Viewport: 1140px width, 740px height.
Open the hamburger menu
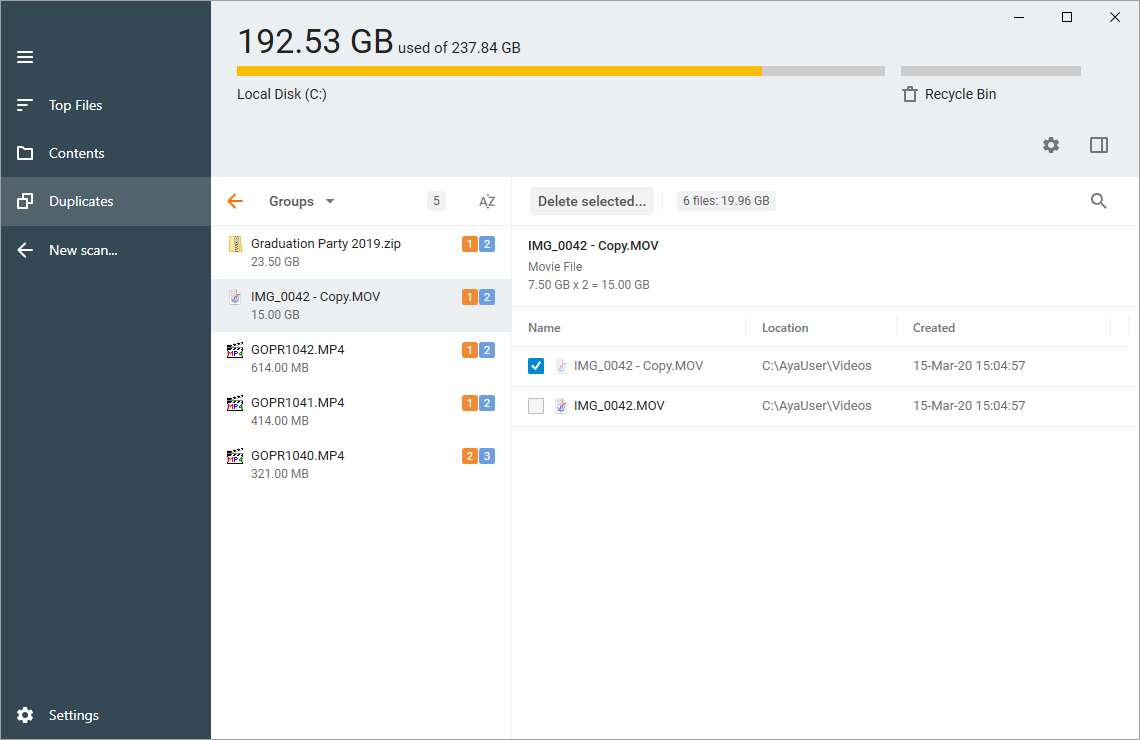(25, 57)
